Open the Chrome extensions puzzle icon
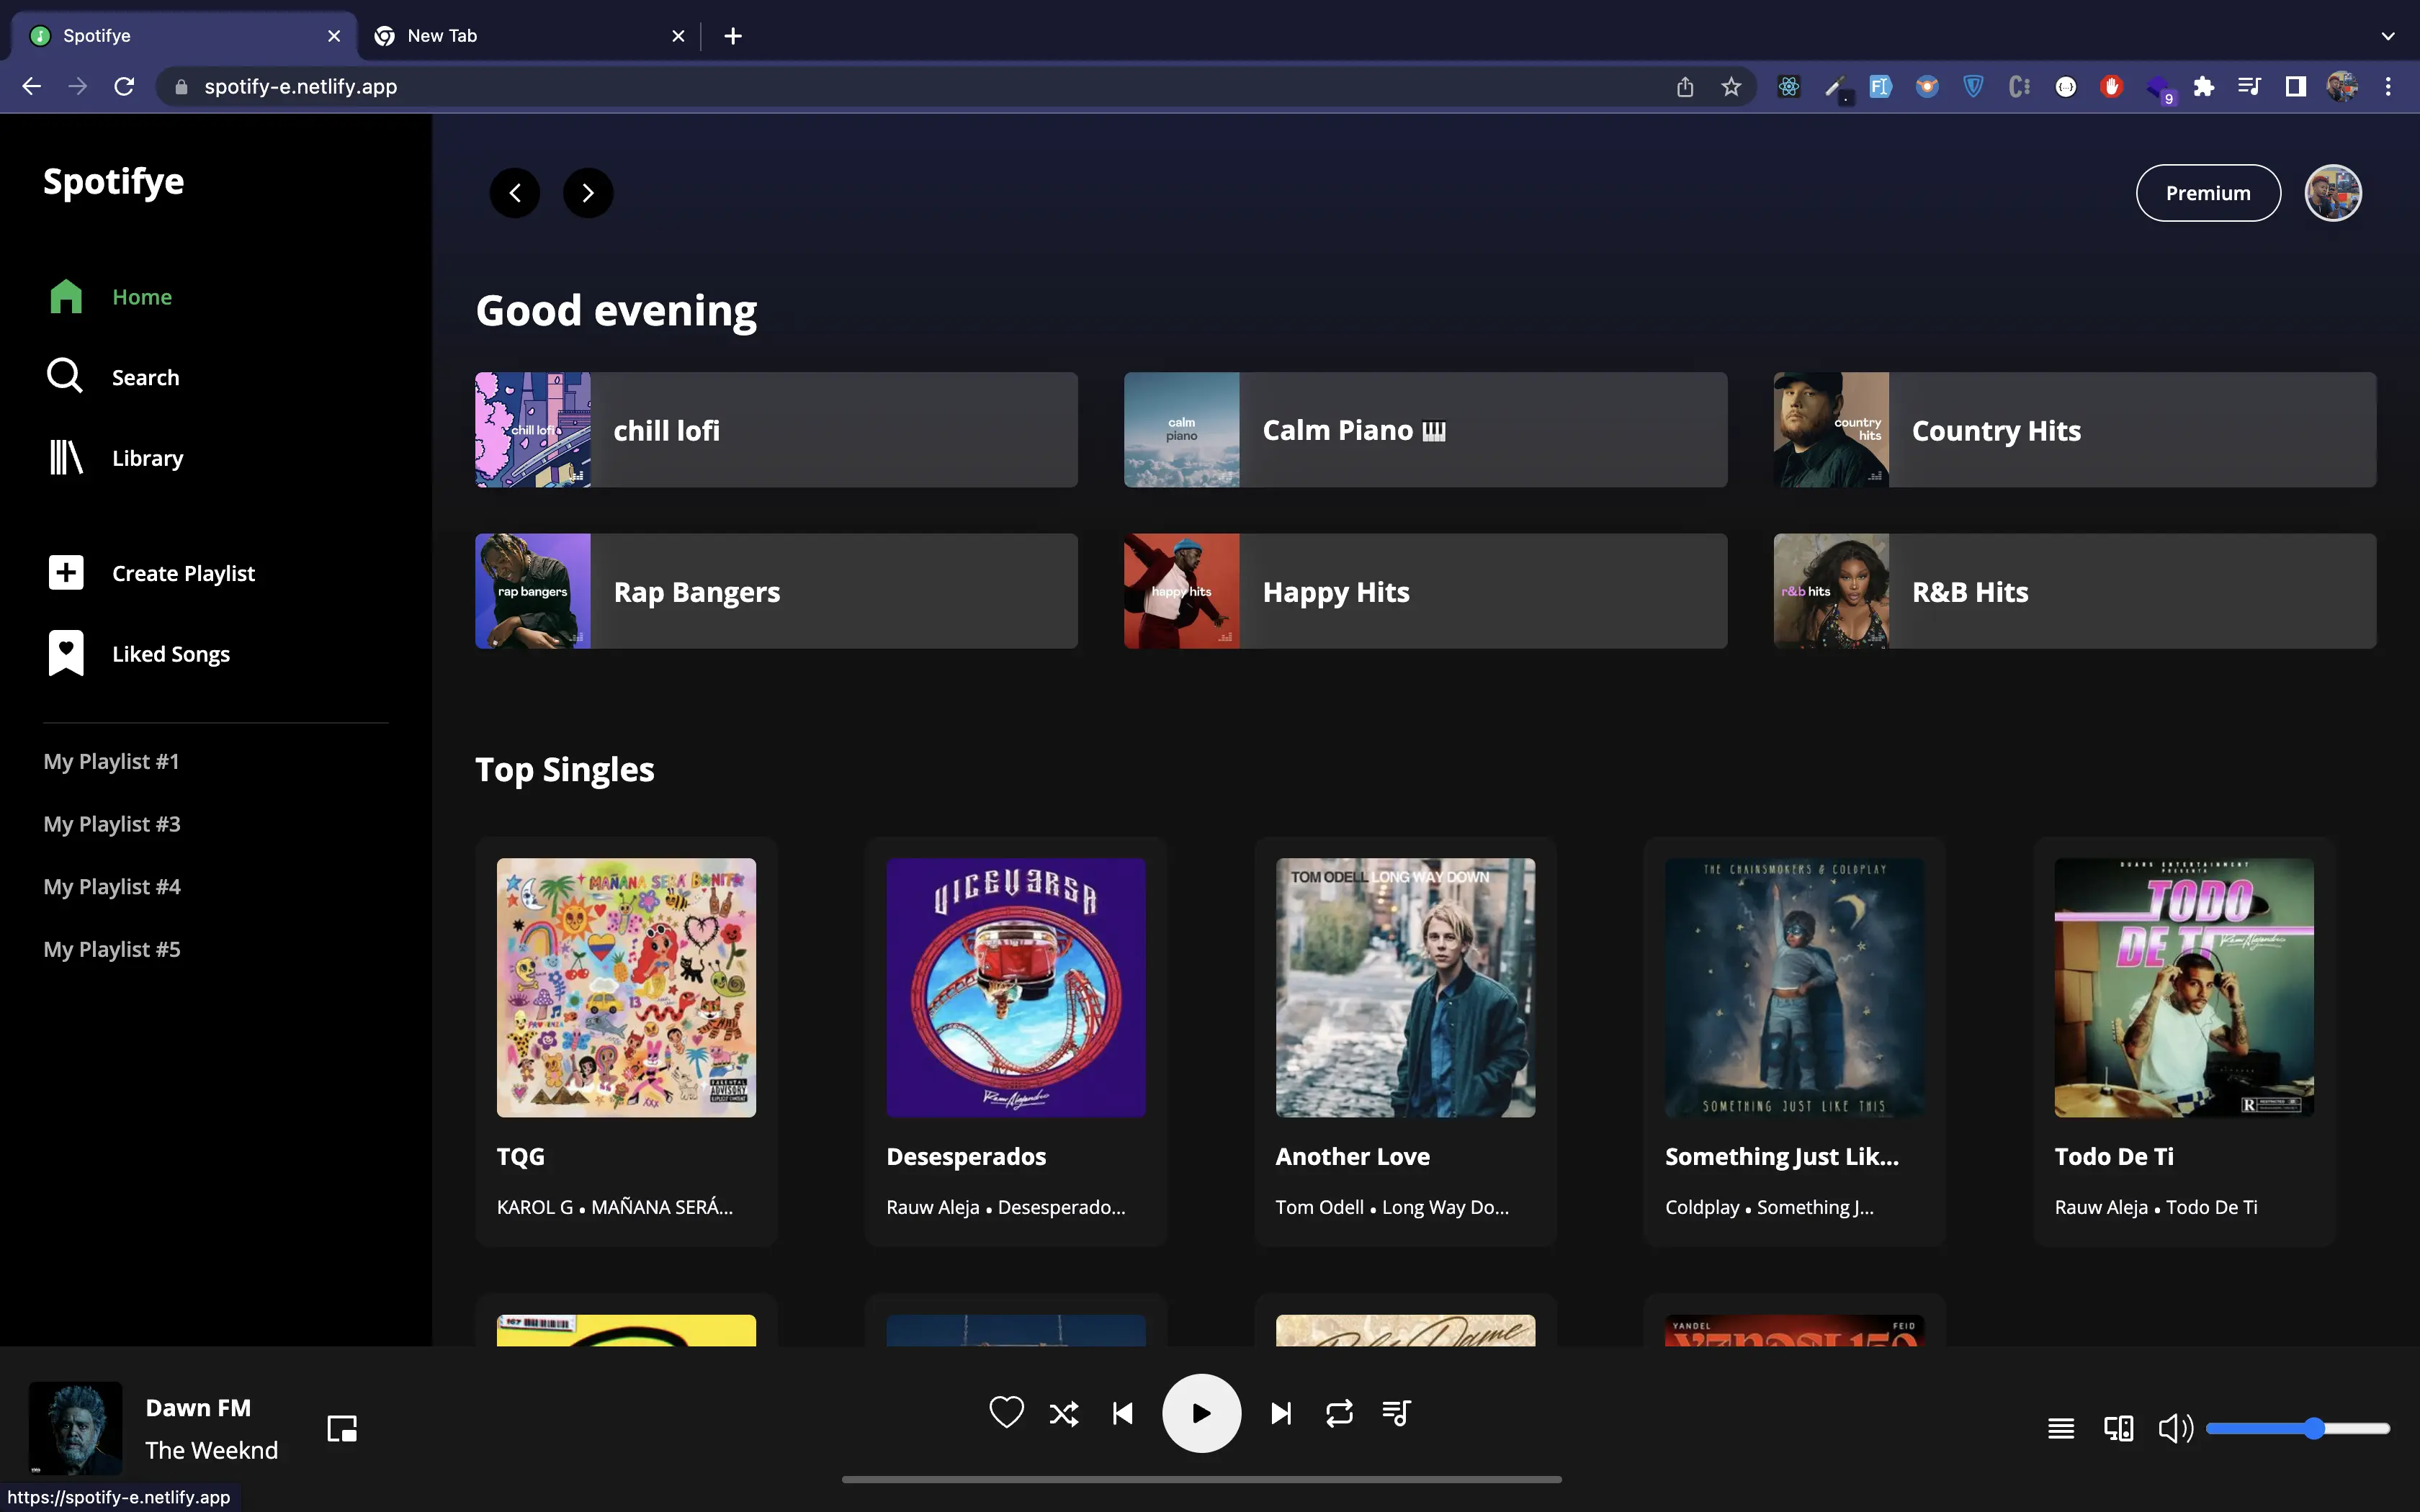This screenshot has height=1512, width=2420. pyautogui.click(x=2204, y=87)
